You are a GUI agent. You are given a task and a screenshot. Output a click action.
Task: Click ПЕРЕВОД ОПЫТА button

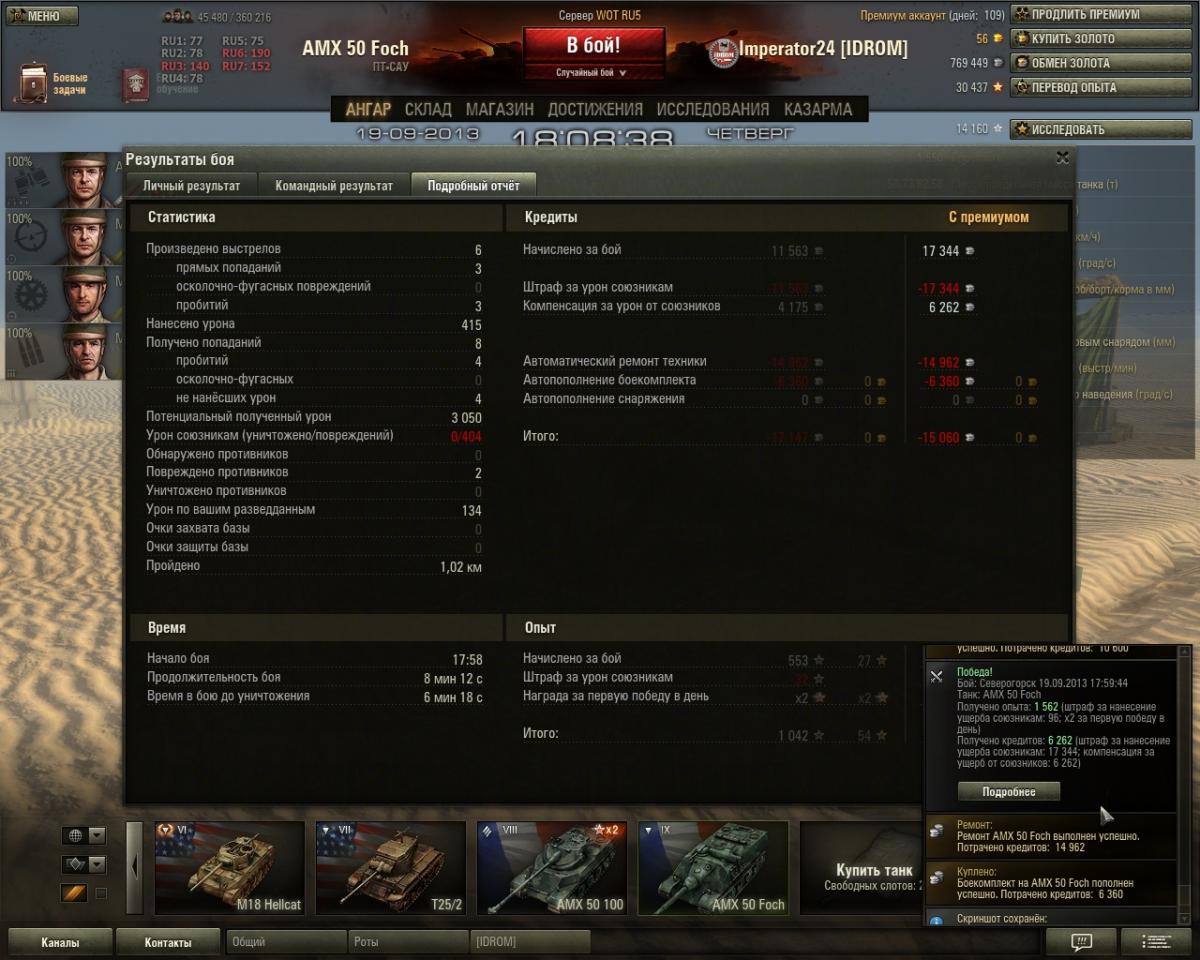[x=1102, y=87]
